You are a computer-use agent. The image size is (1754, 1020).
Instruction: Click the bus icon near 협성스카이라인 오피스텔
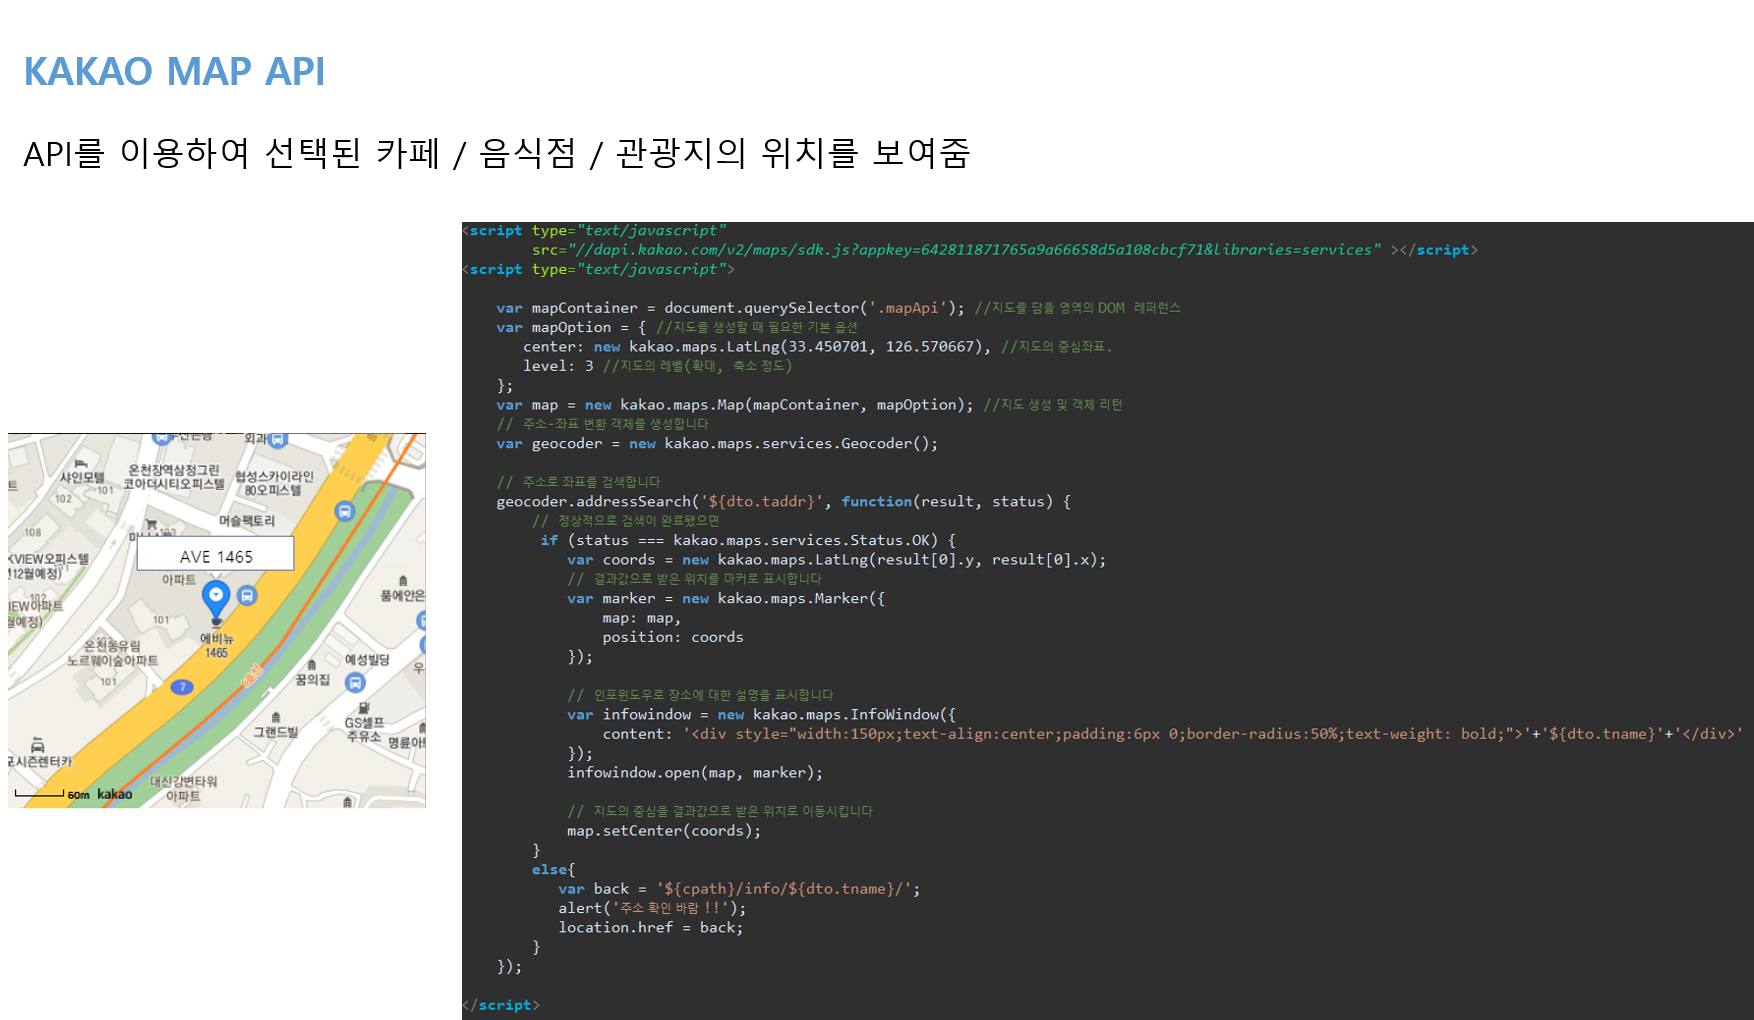[344, 511]
